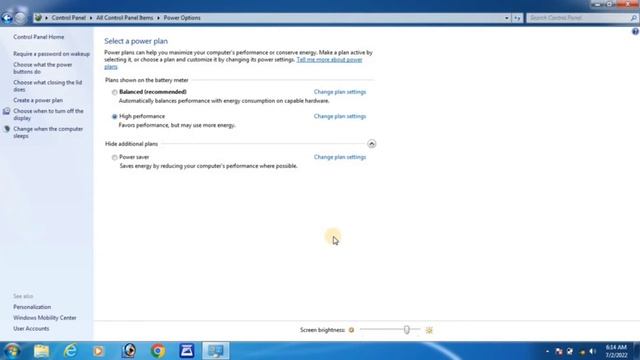
Task: Open the address bar history dropdown arrow
Action: [x=507, y=18]
